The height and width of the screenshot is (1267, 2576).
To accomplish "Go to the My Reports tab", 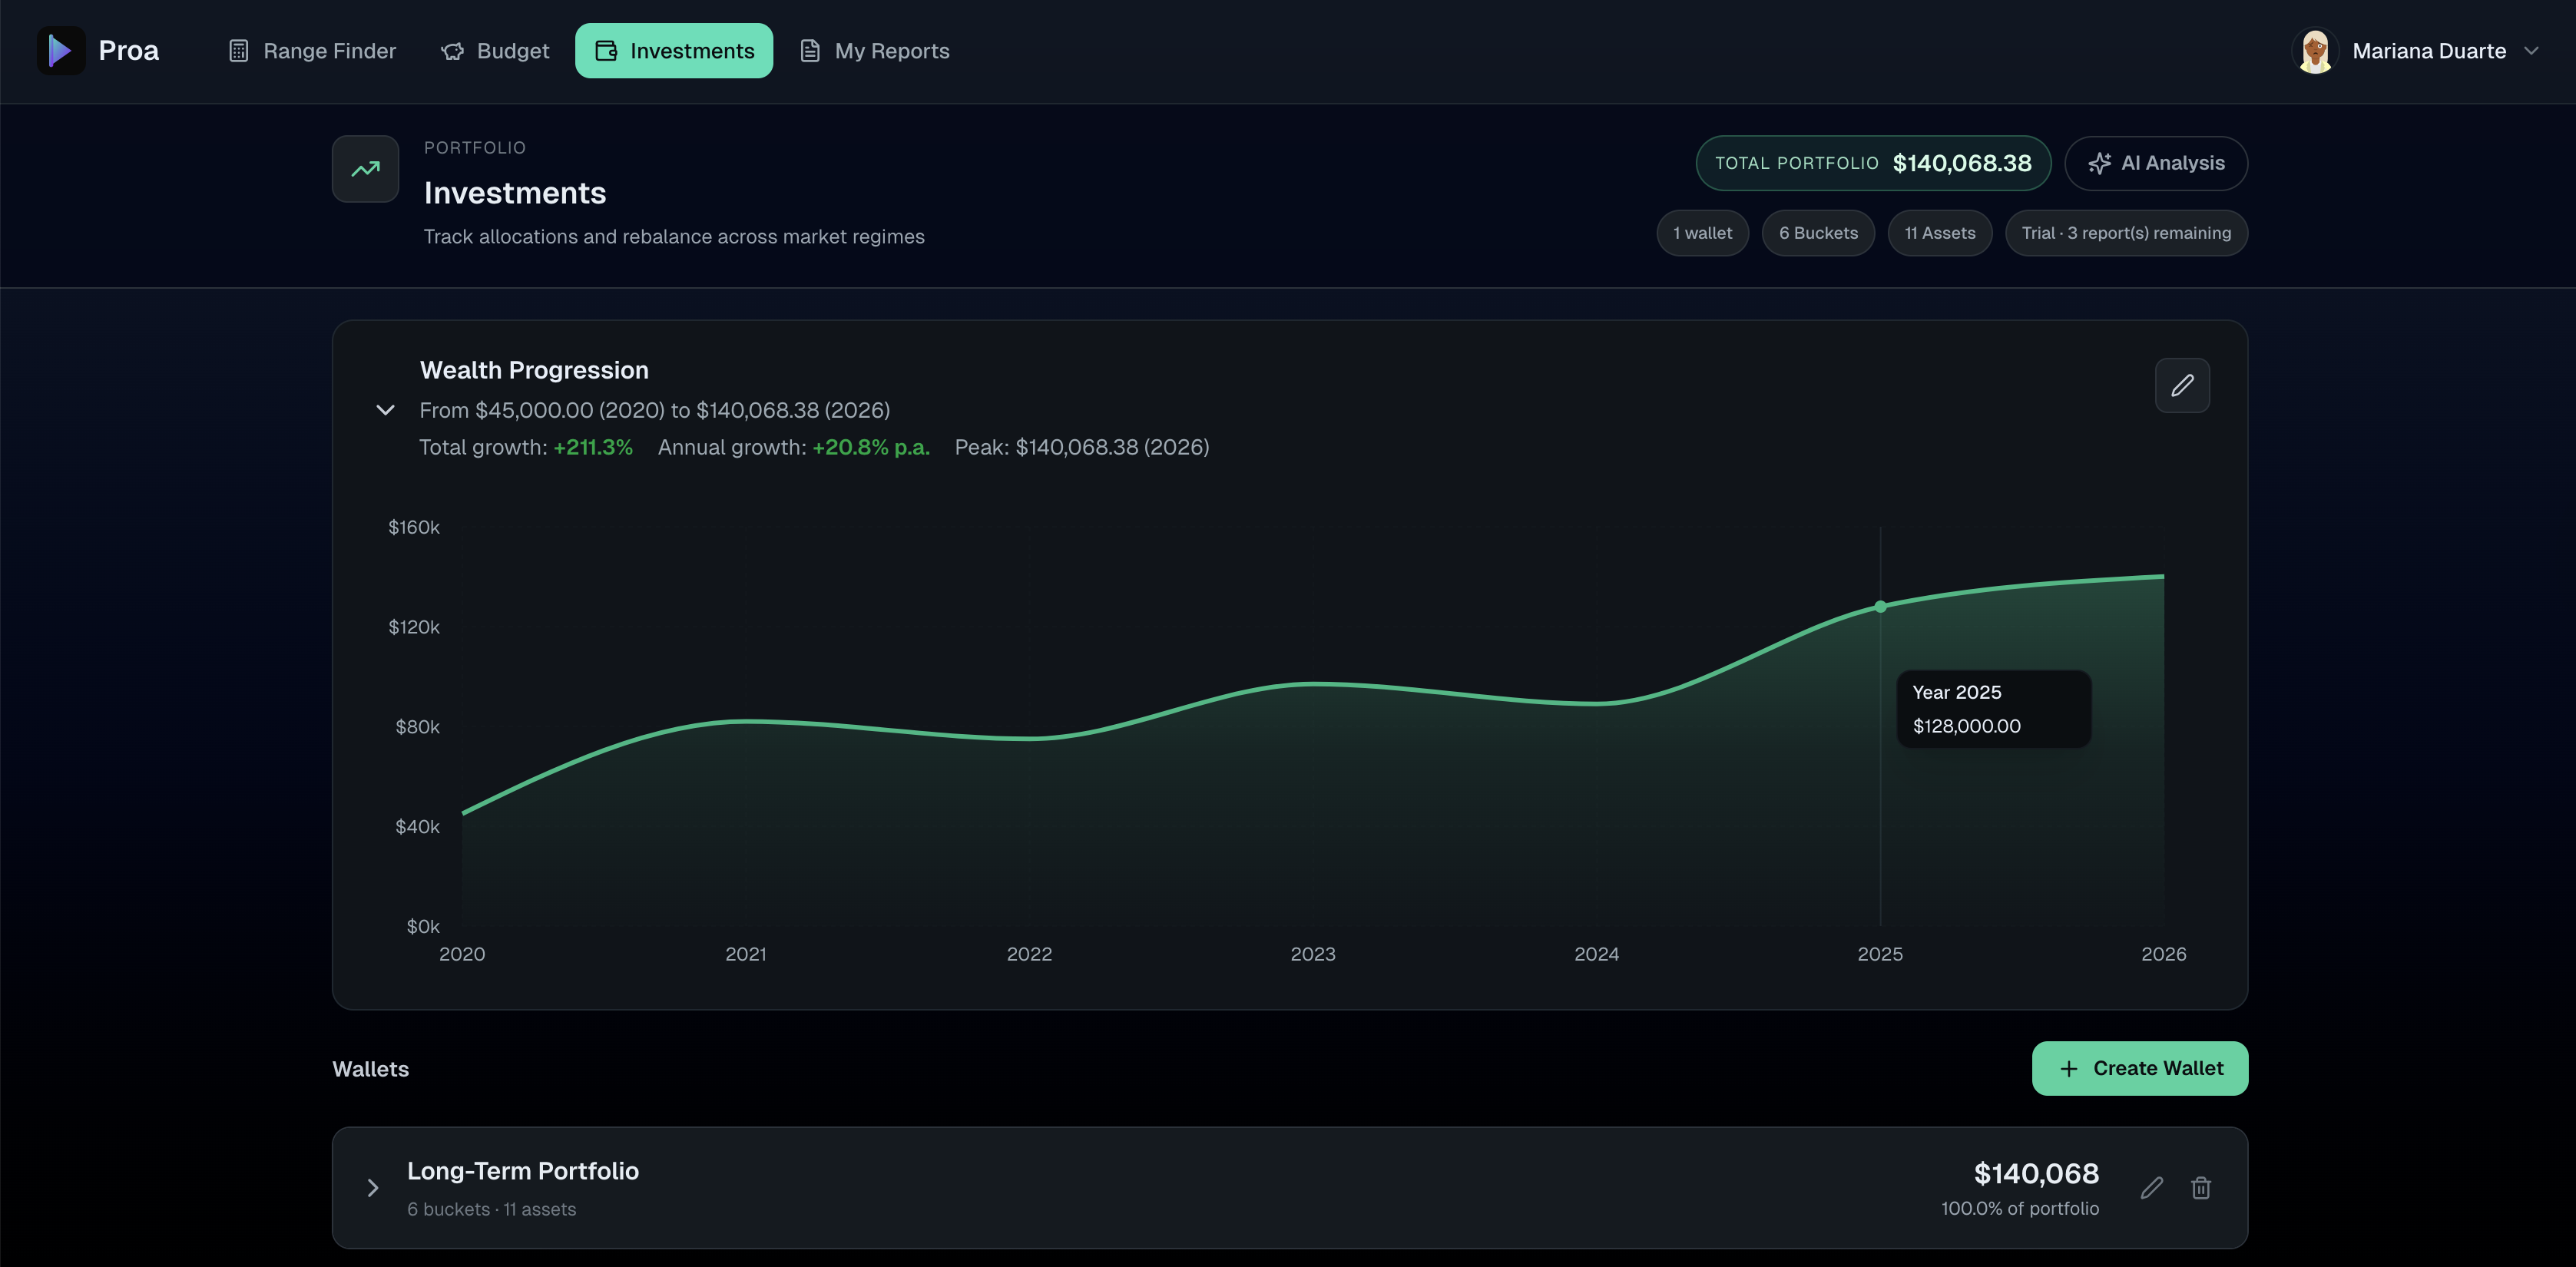I will click(874, 51).
